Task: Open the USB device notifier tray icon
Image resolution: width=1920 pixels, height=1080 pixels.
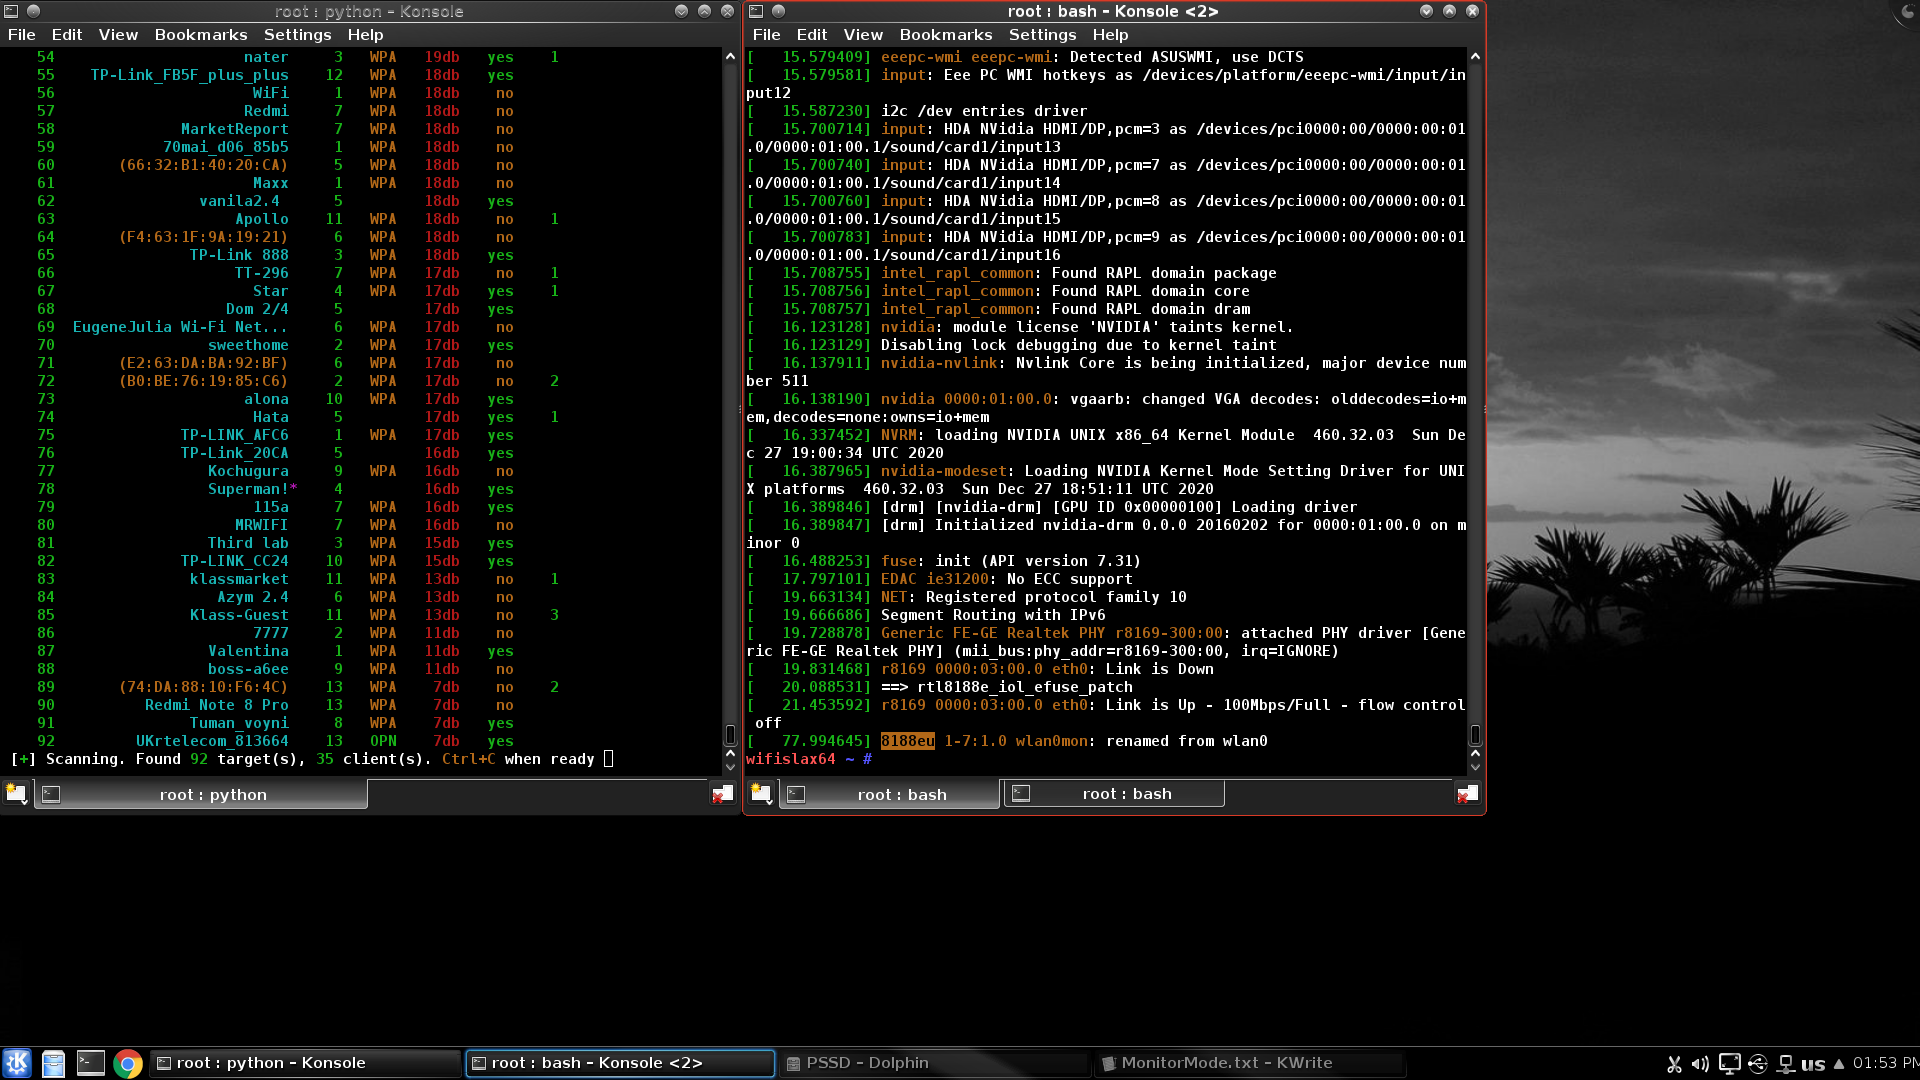Action: coord(1757,1064)
